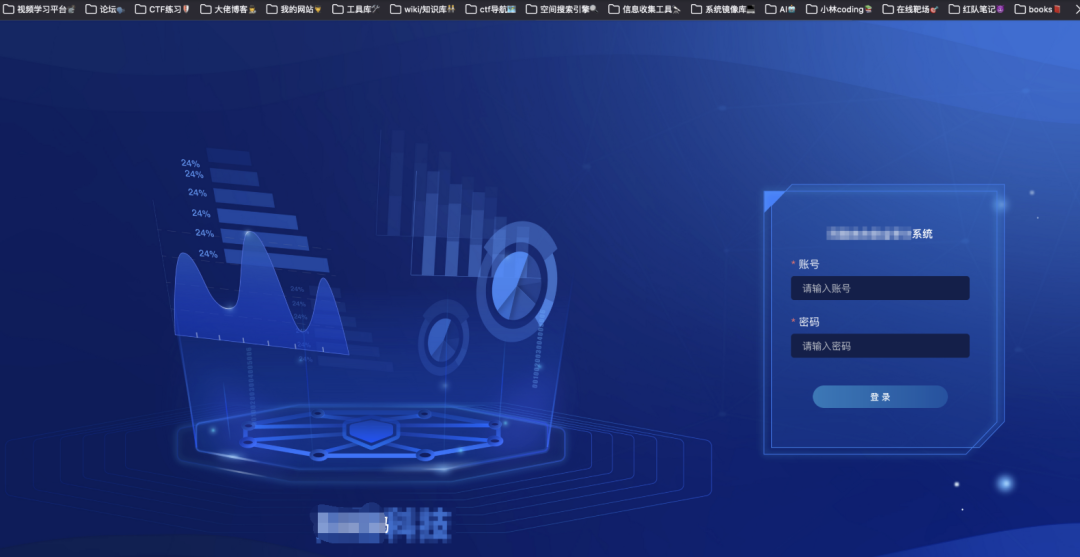Open the 在线靶场 bookmark folder

pyautogui.click(x=911, y=10)
